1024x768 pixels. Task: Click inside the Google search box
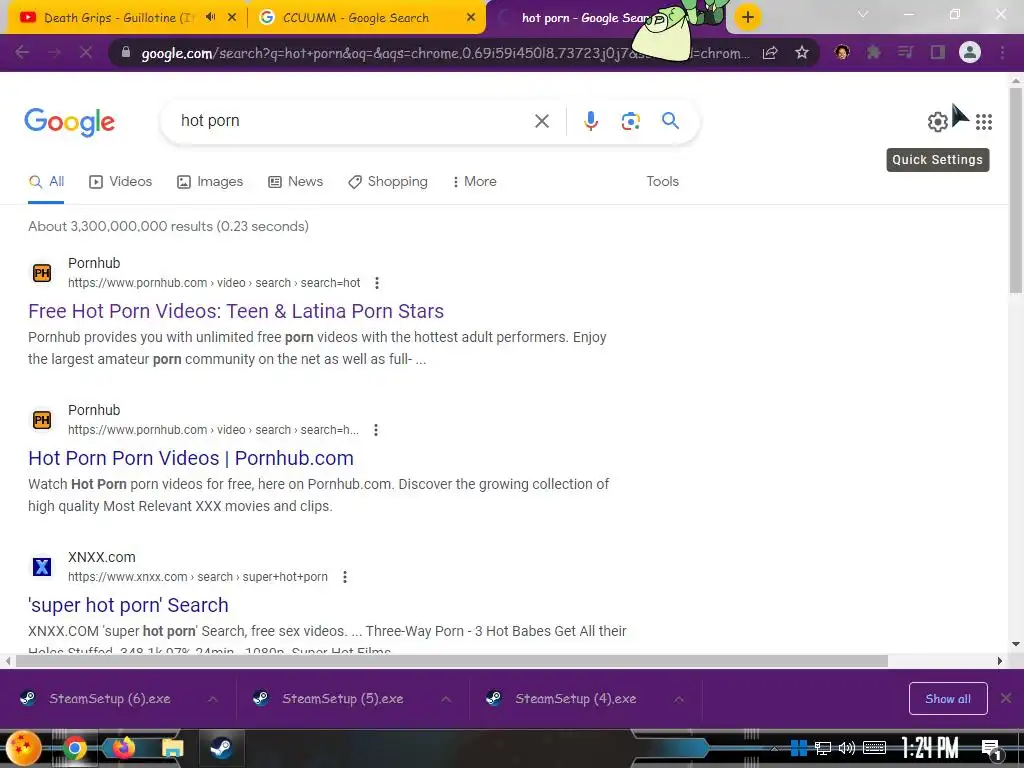[353, 121]
